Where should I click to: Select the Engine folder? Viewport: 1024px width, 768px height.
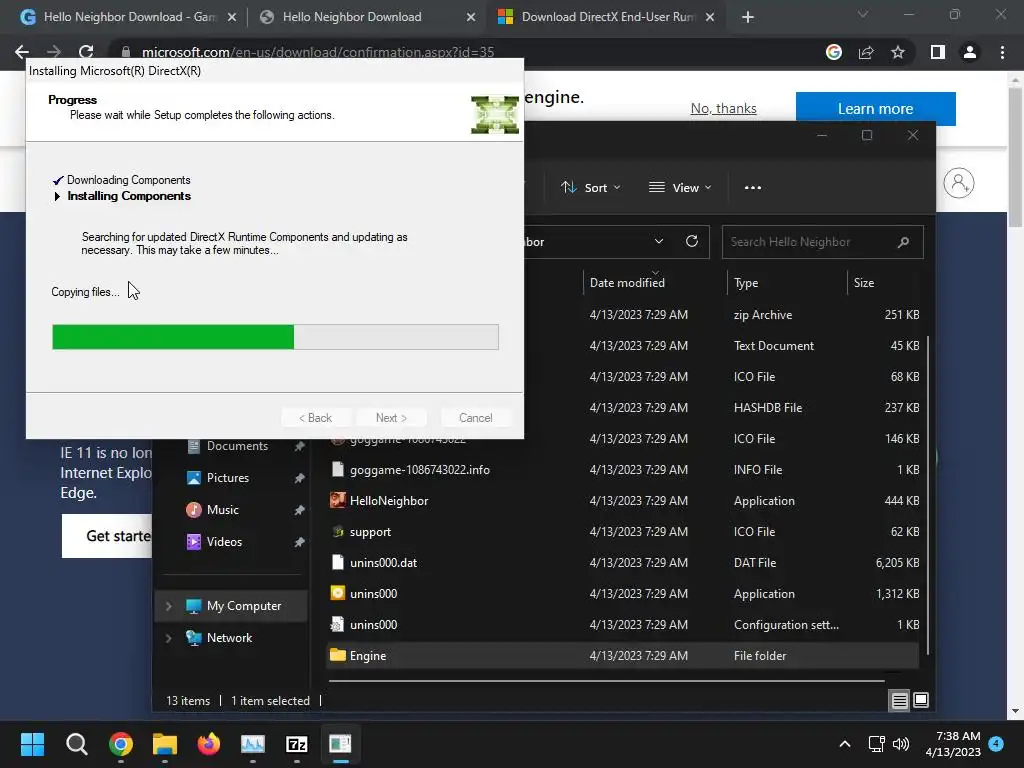pos(622,656)
